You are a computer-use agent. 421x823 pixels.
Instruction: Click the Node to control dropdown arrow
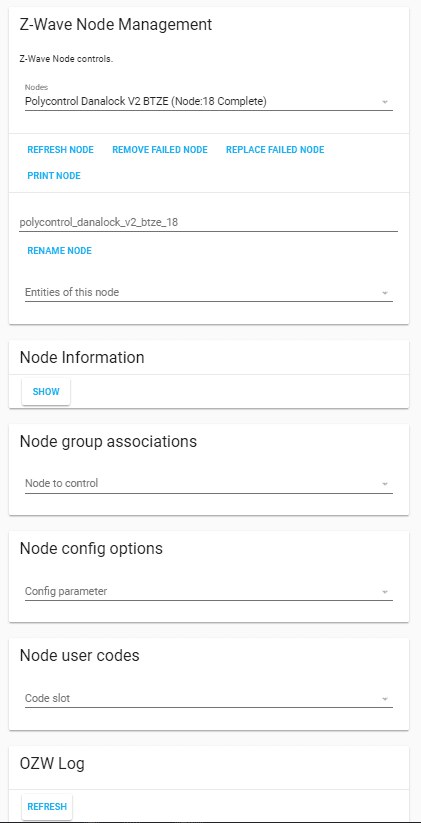[385, 484]
